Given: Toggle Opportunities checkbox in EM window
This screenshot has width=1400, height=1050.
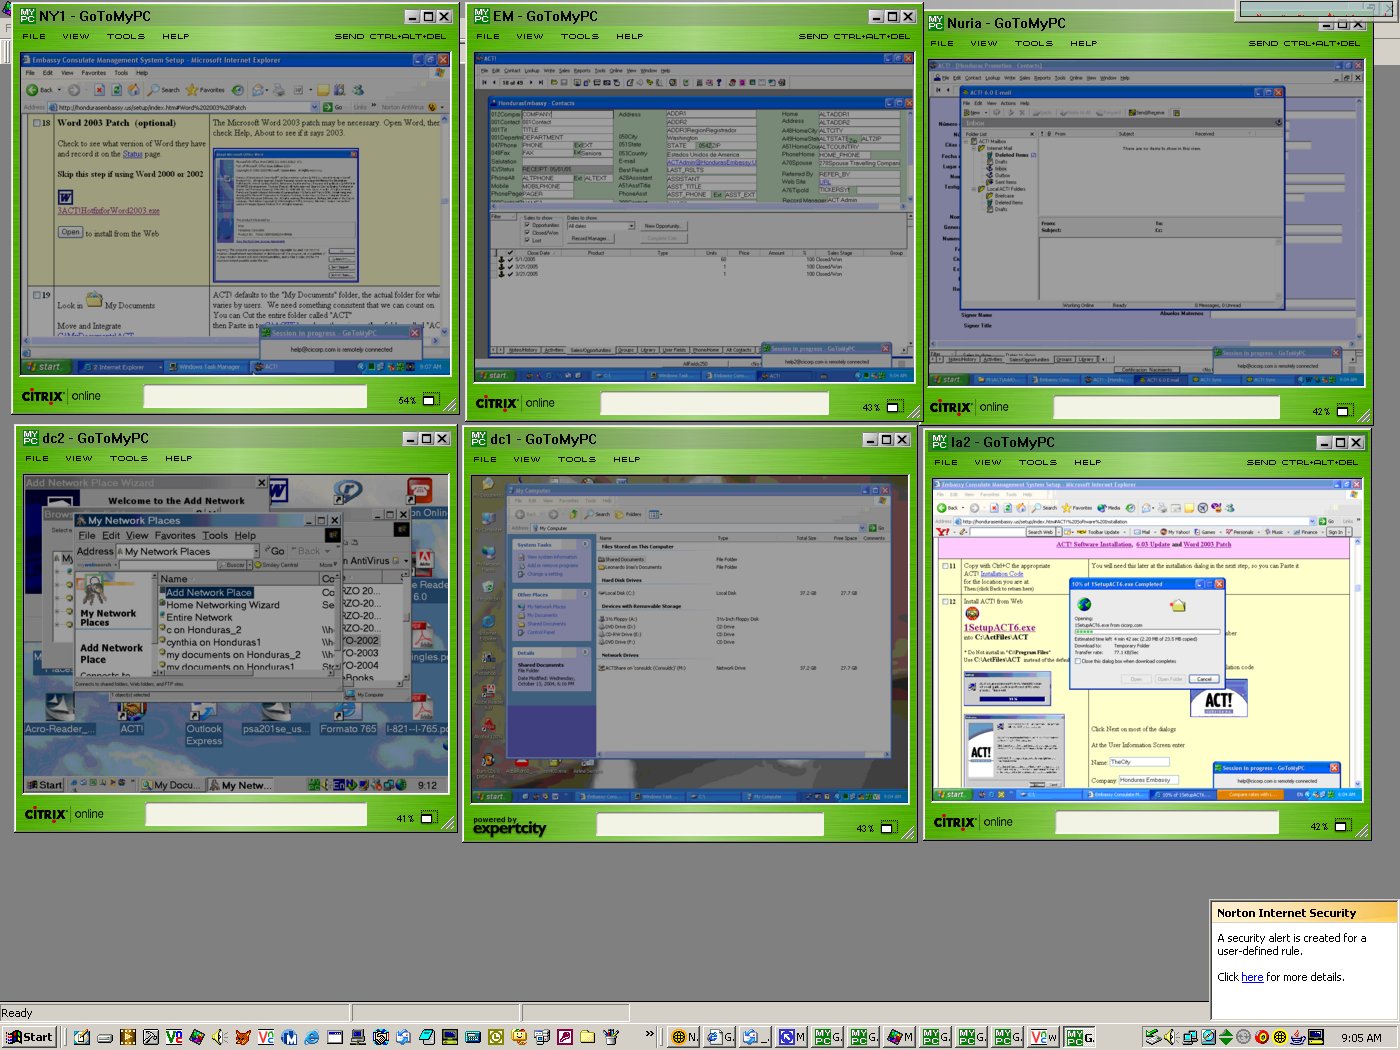Looking at the screenshot, I should pyautogui.click(x=527, y=225).
